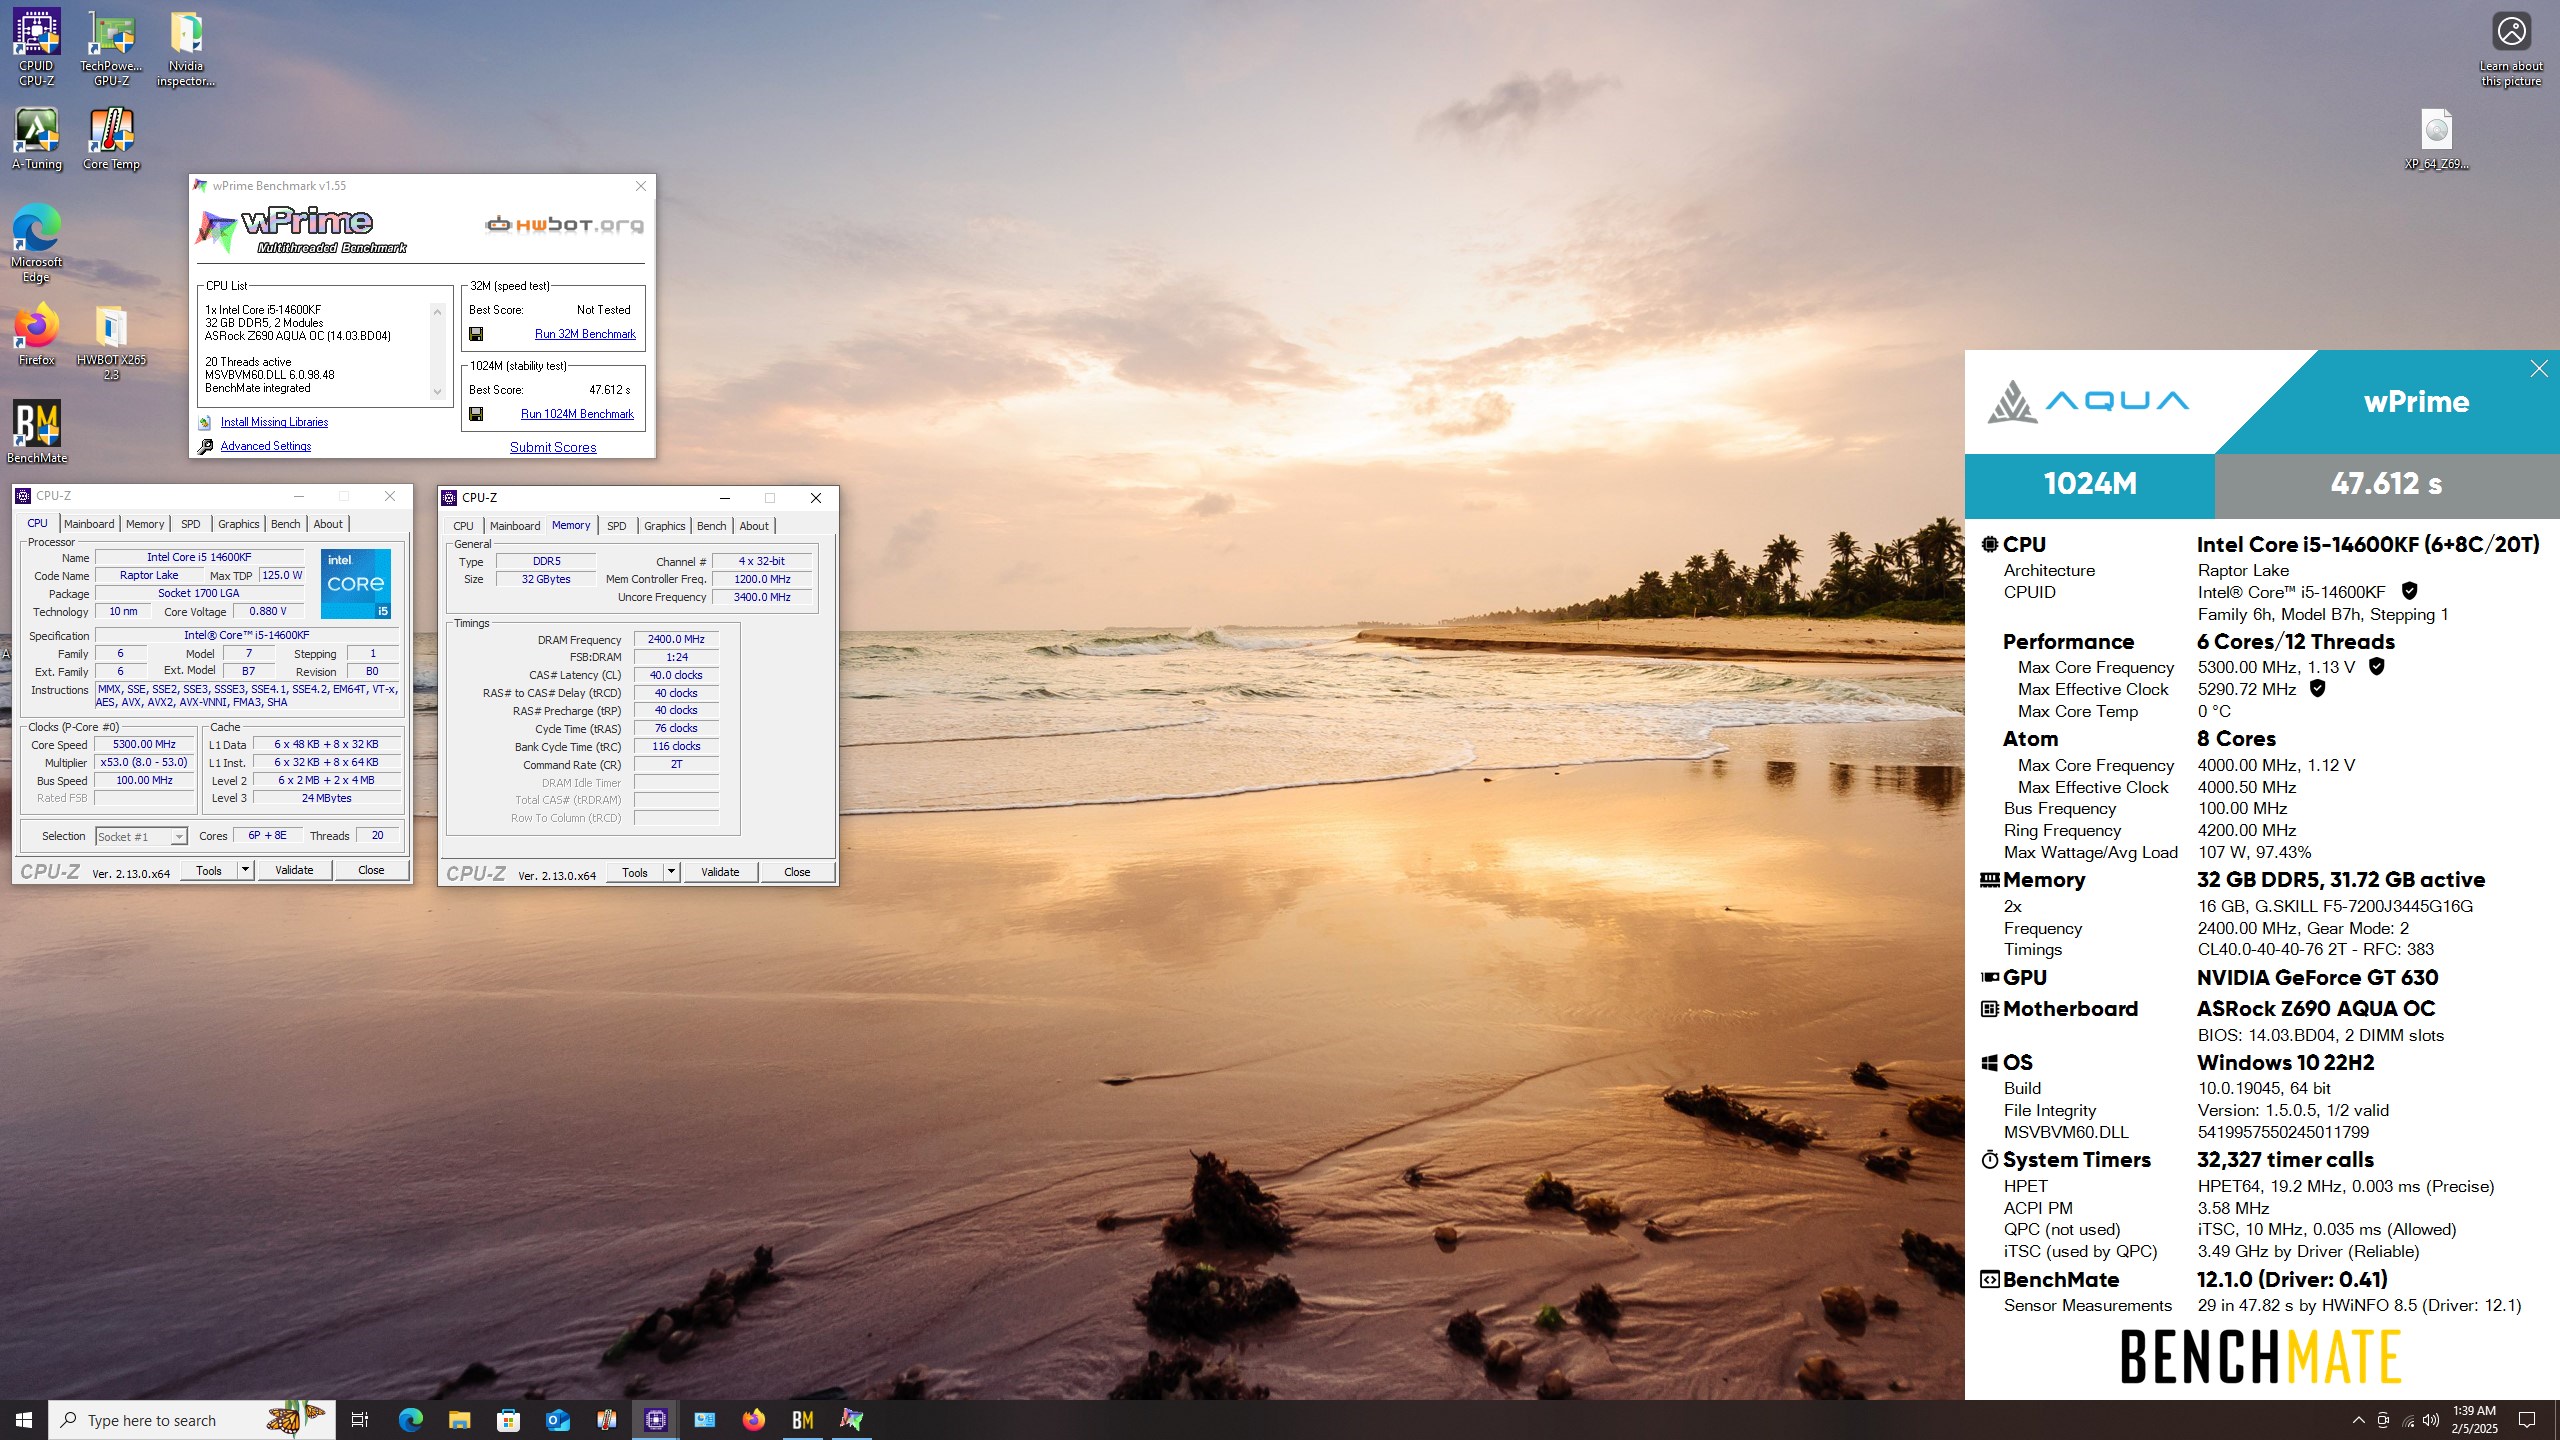
Task: Open the Advanced Settings link in wPrime
Action: [x=265, y=446]
